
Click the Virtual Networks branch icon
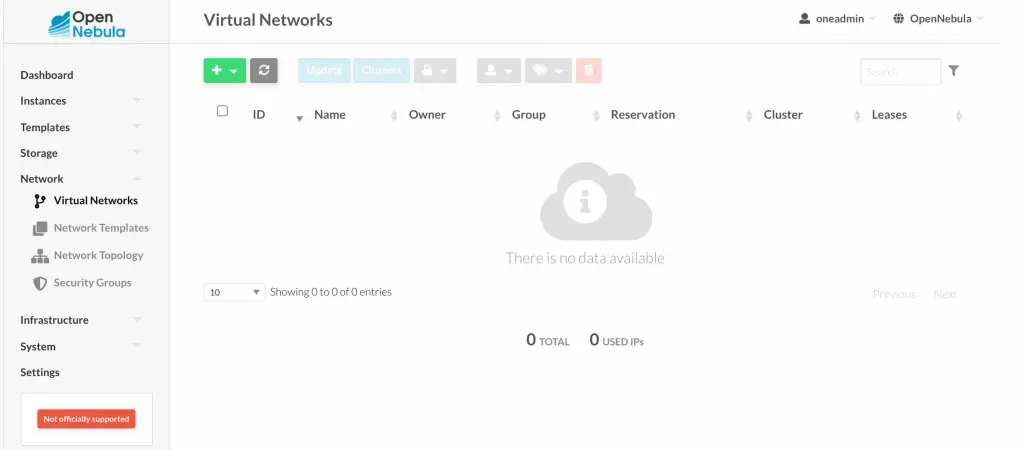tap(40, 201)
